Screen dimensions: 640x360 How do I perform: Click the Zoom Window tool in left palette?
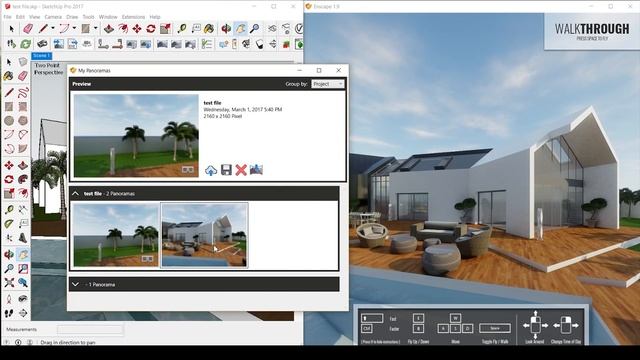(23, 268)
